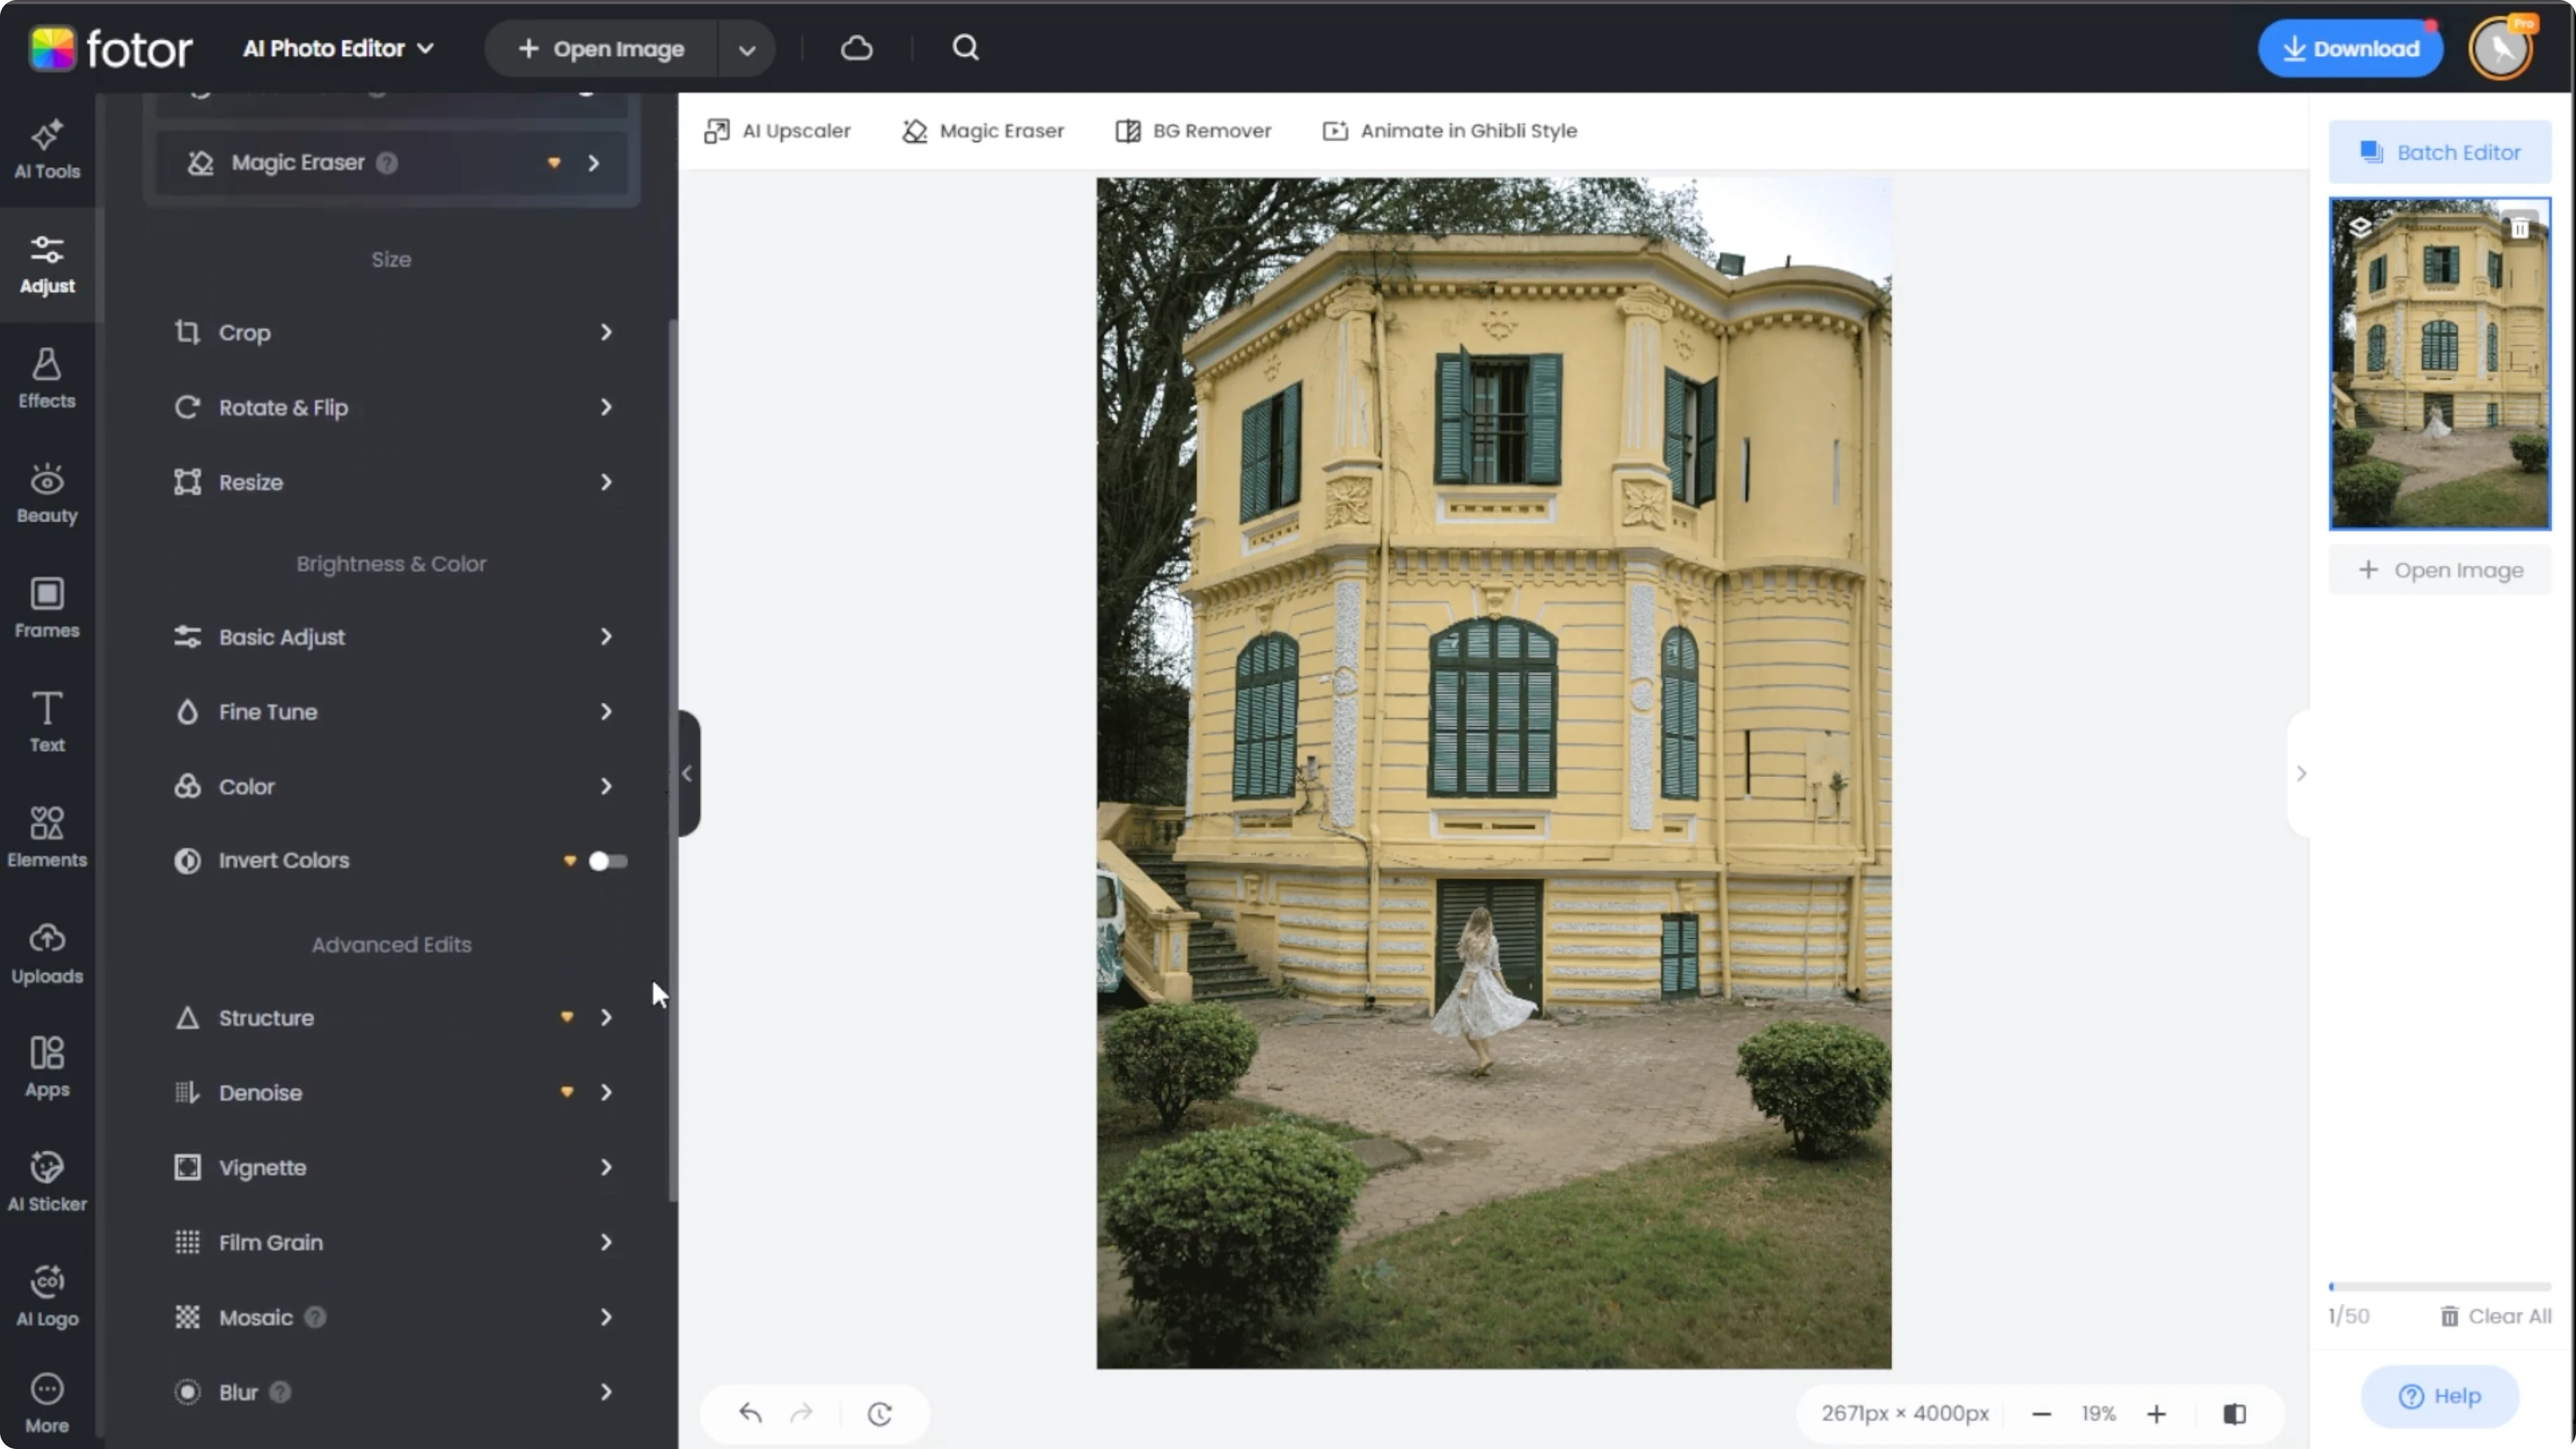2576x1449 pixels.
Task: Open the Apps sidebar panel
Action: click(x=47, y=1068)
